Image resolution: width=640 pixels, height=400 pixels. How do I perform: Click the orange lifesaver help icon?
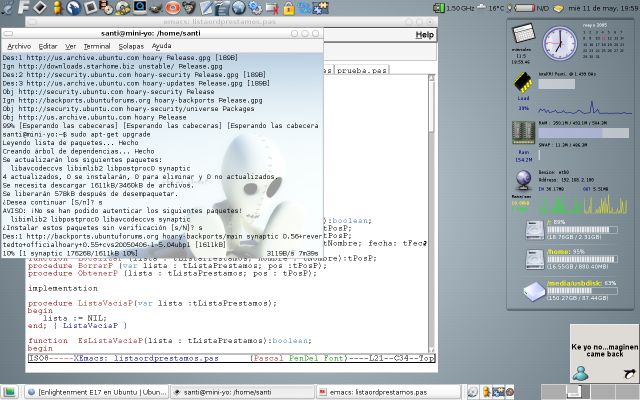pos(173,7)
